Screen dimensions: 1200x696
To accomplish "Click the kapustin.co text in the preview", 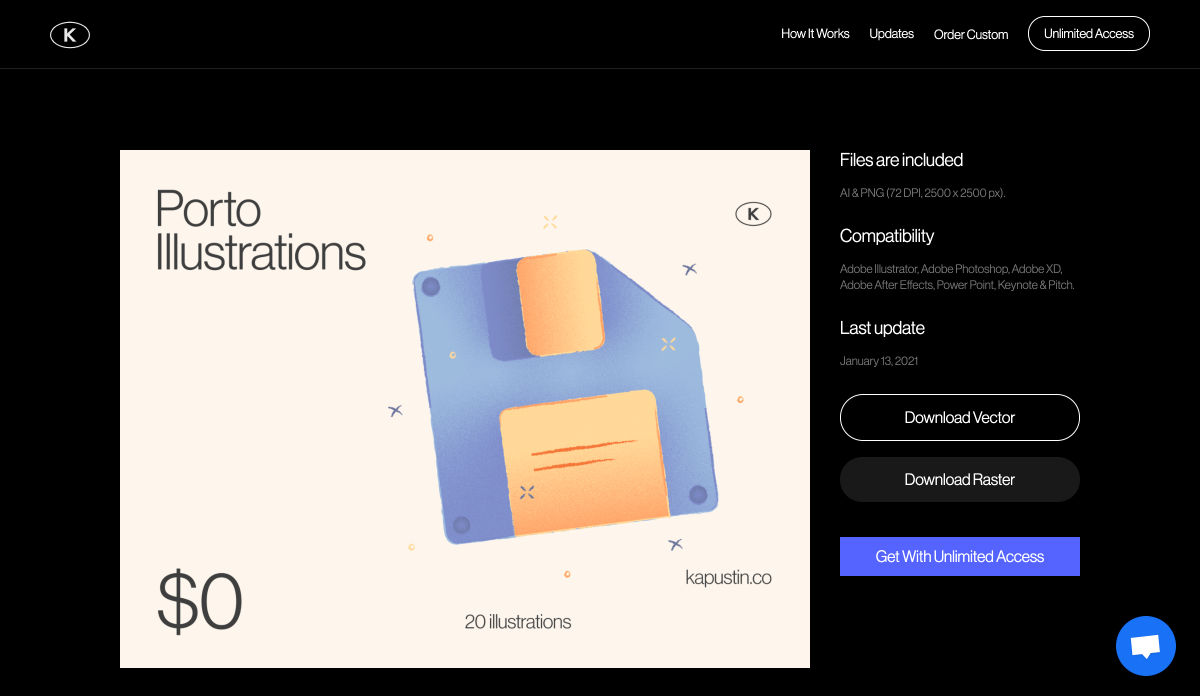I will click(x=728, y=578).
